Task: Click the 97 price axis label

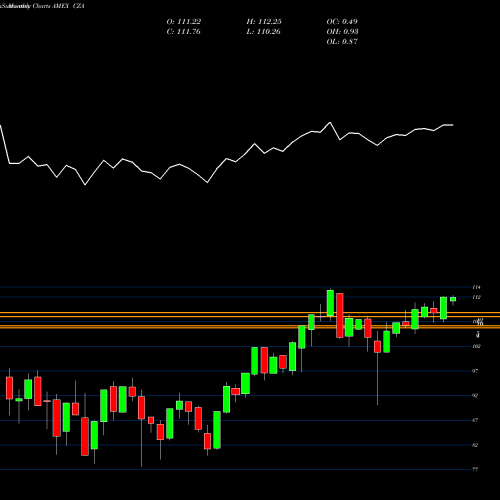Action: [x=475, y=371]
